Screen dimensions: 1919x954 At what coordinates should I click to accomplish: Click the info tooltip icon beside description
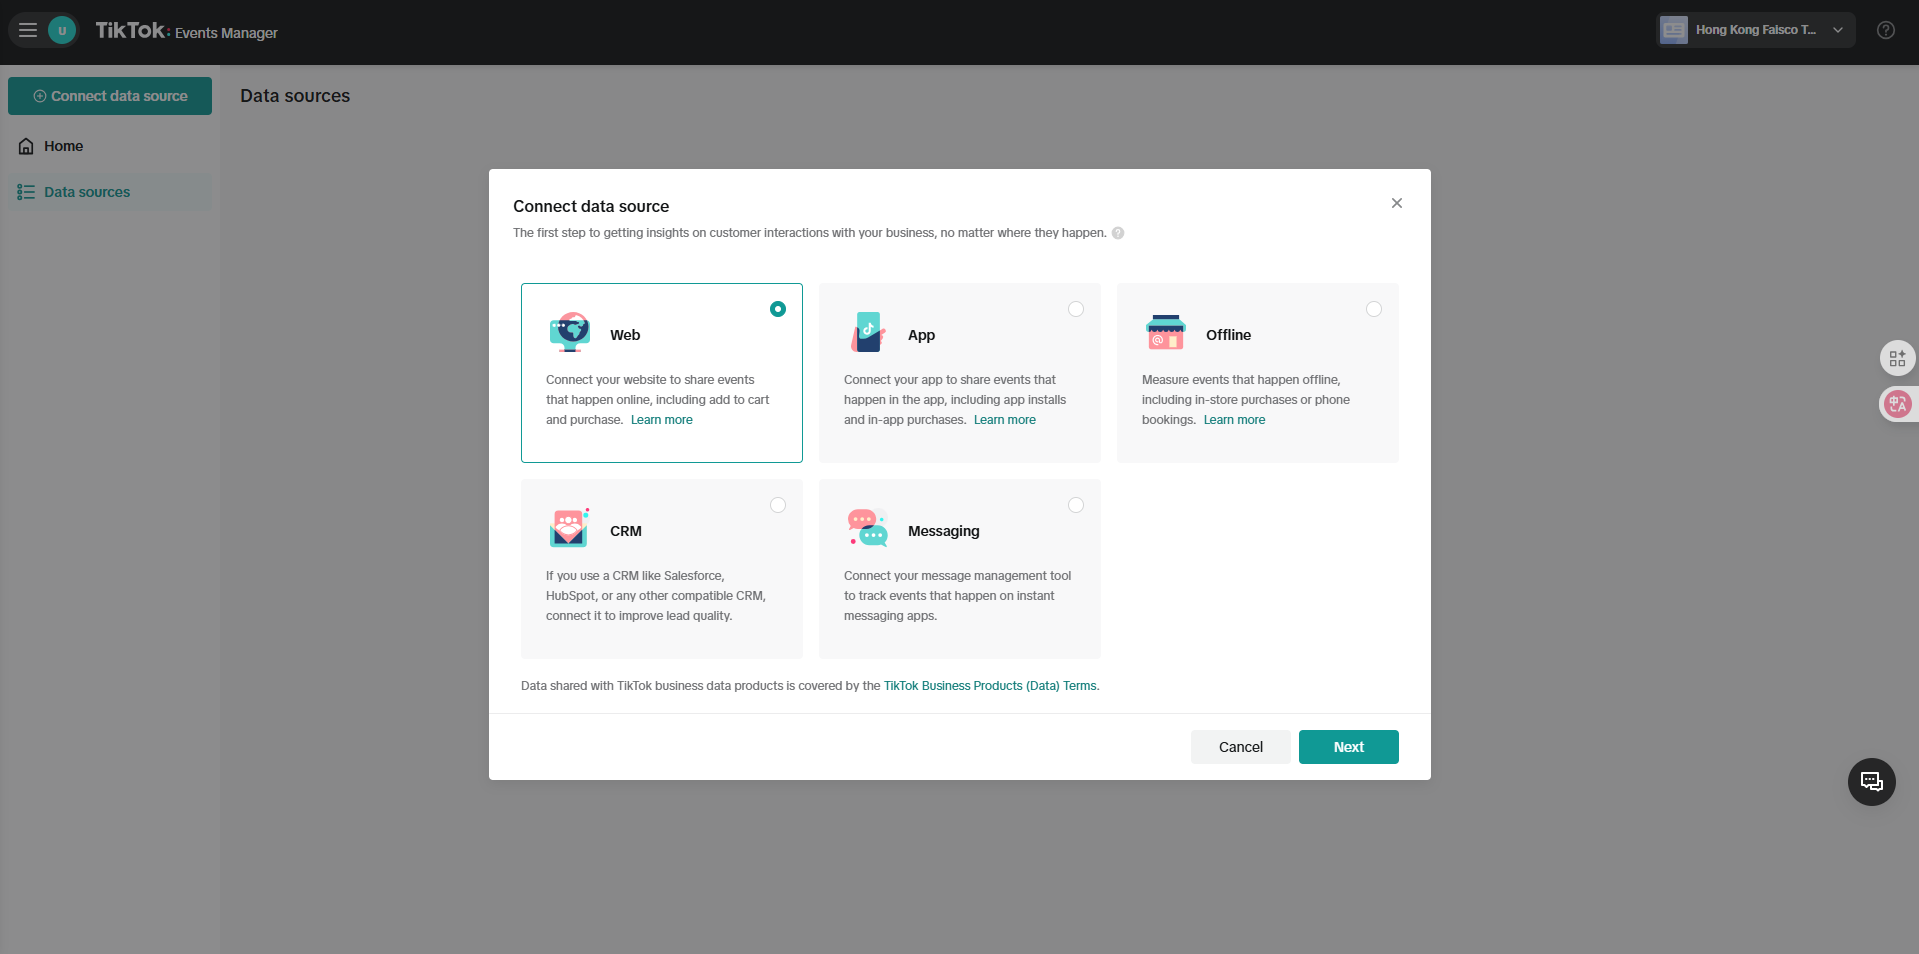click(x=1118, y=233)
